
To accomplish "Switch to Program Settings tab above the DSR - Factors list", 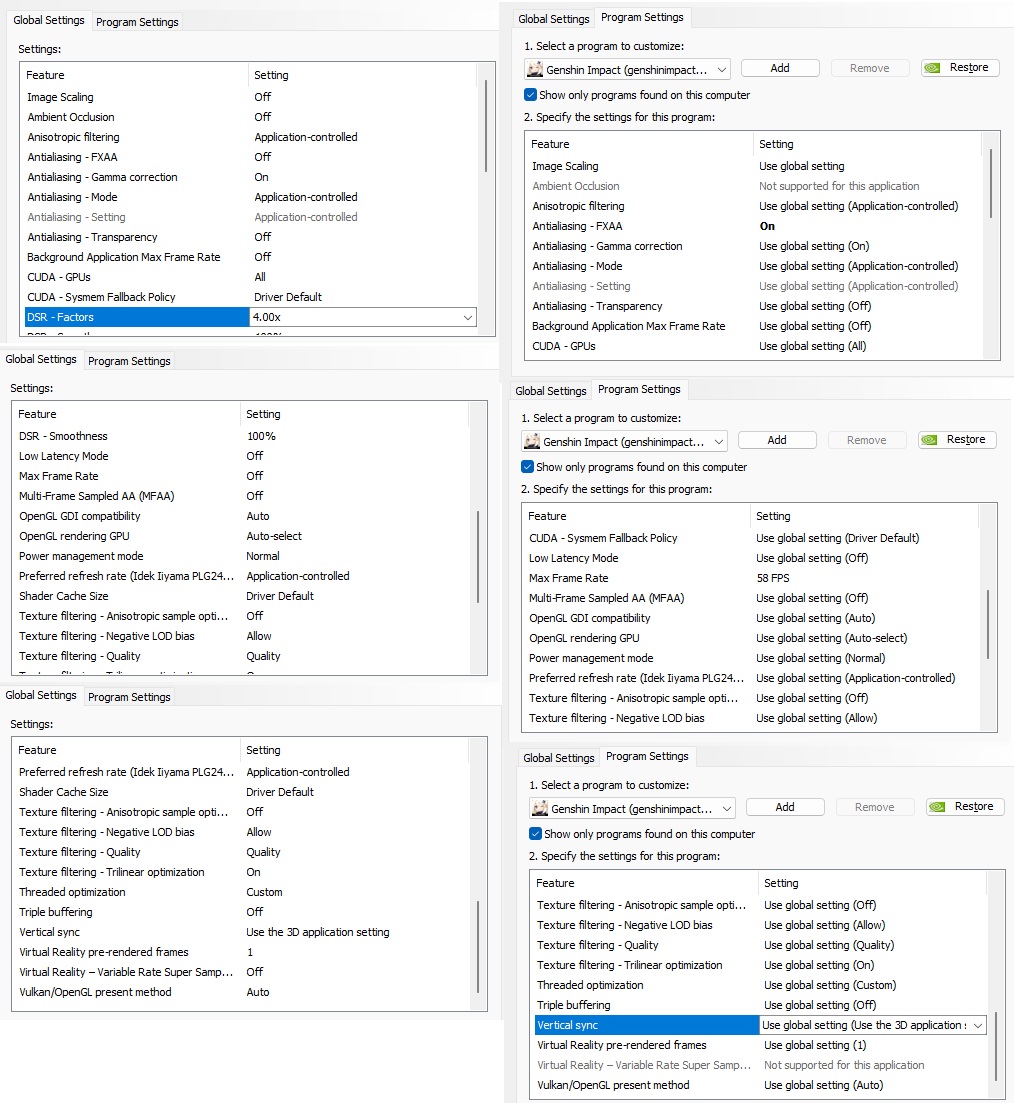I will pyautogui.click(x=137, y=22).
